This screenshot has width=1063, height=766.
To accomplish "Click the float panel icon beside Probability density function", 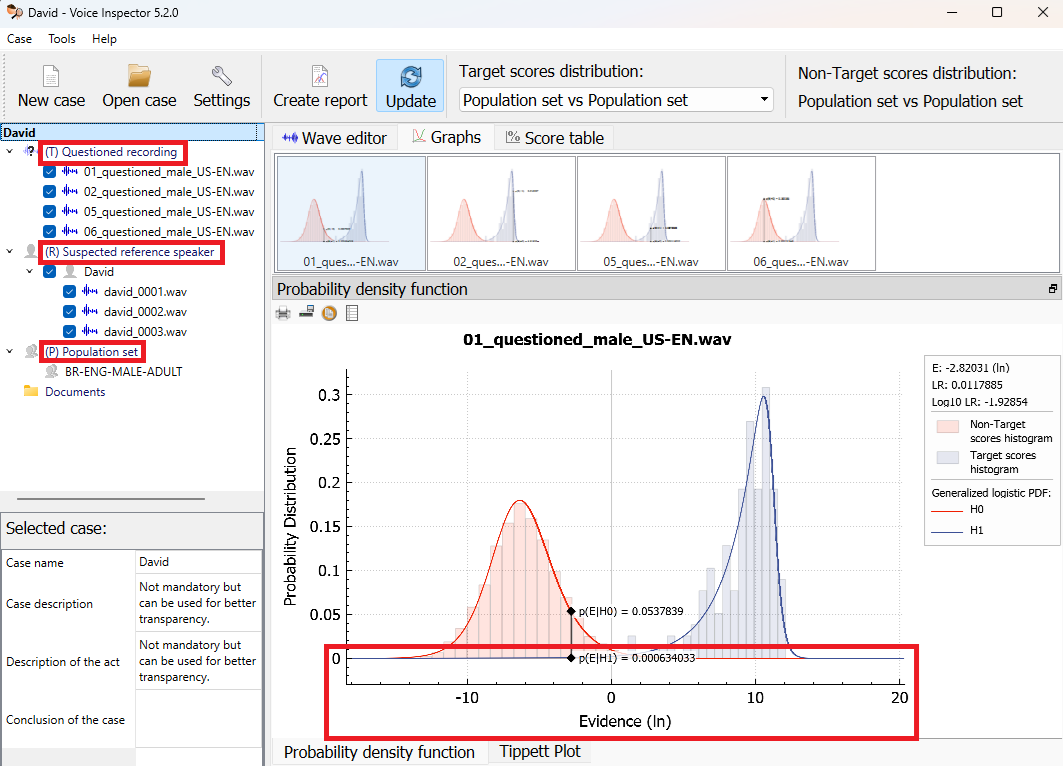I will coord(1053,289).
